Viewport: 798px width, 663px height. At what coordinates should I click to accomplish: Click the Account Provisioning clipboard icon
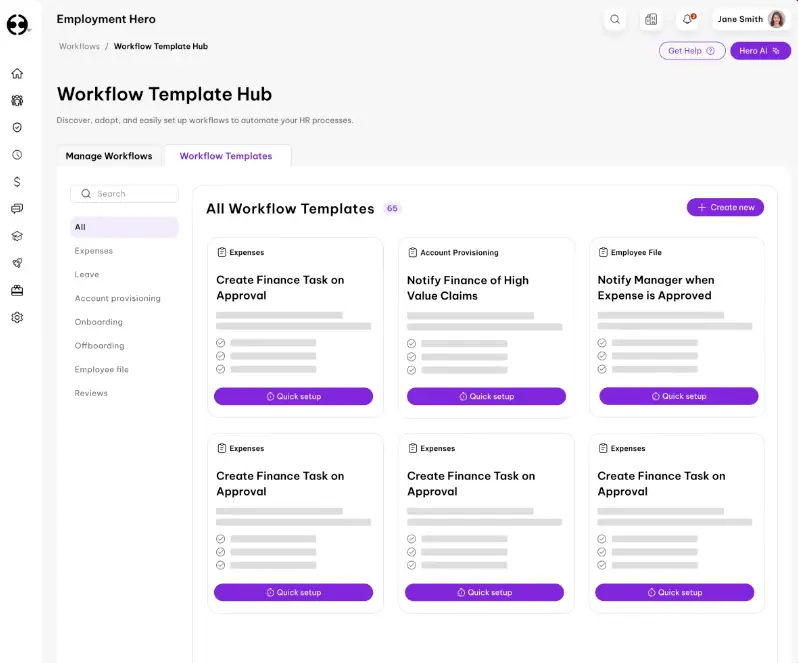pyautogui.click(x=413, y=252)
